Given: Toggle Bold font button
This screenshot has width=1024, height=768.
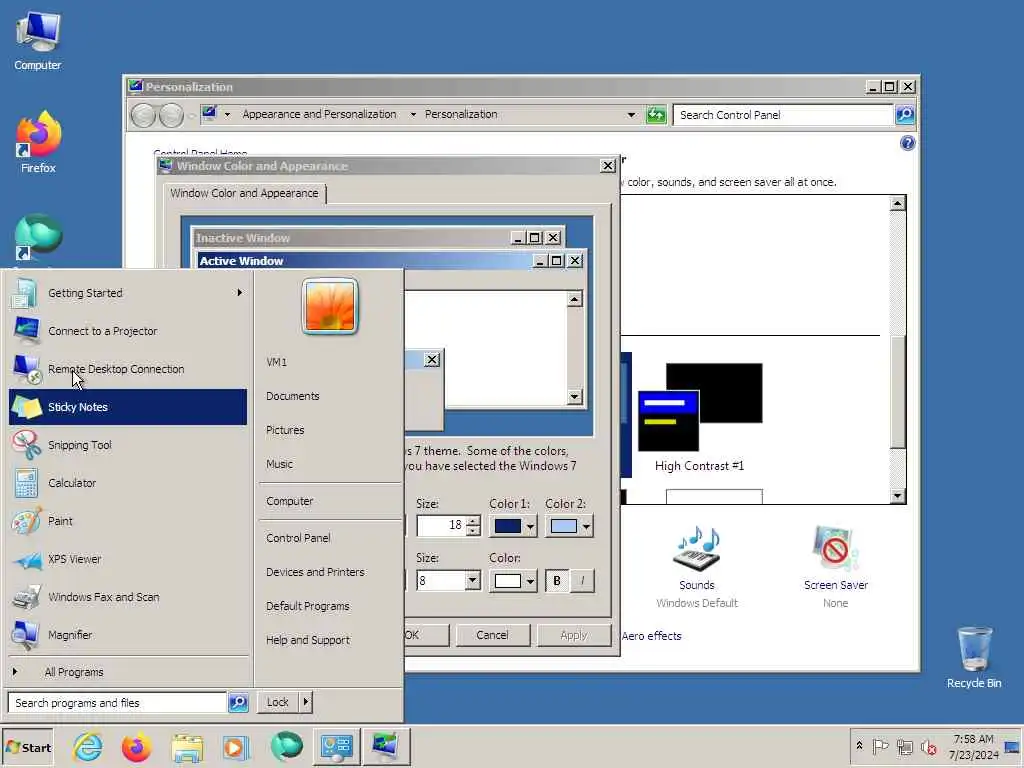Looking at the screenshot, I should tap(556, 581).
